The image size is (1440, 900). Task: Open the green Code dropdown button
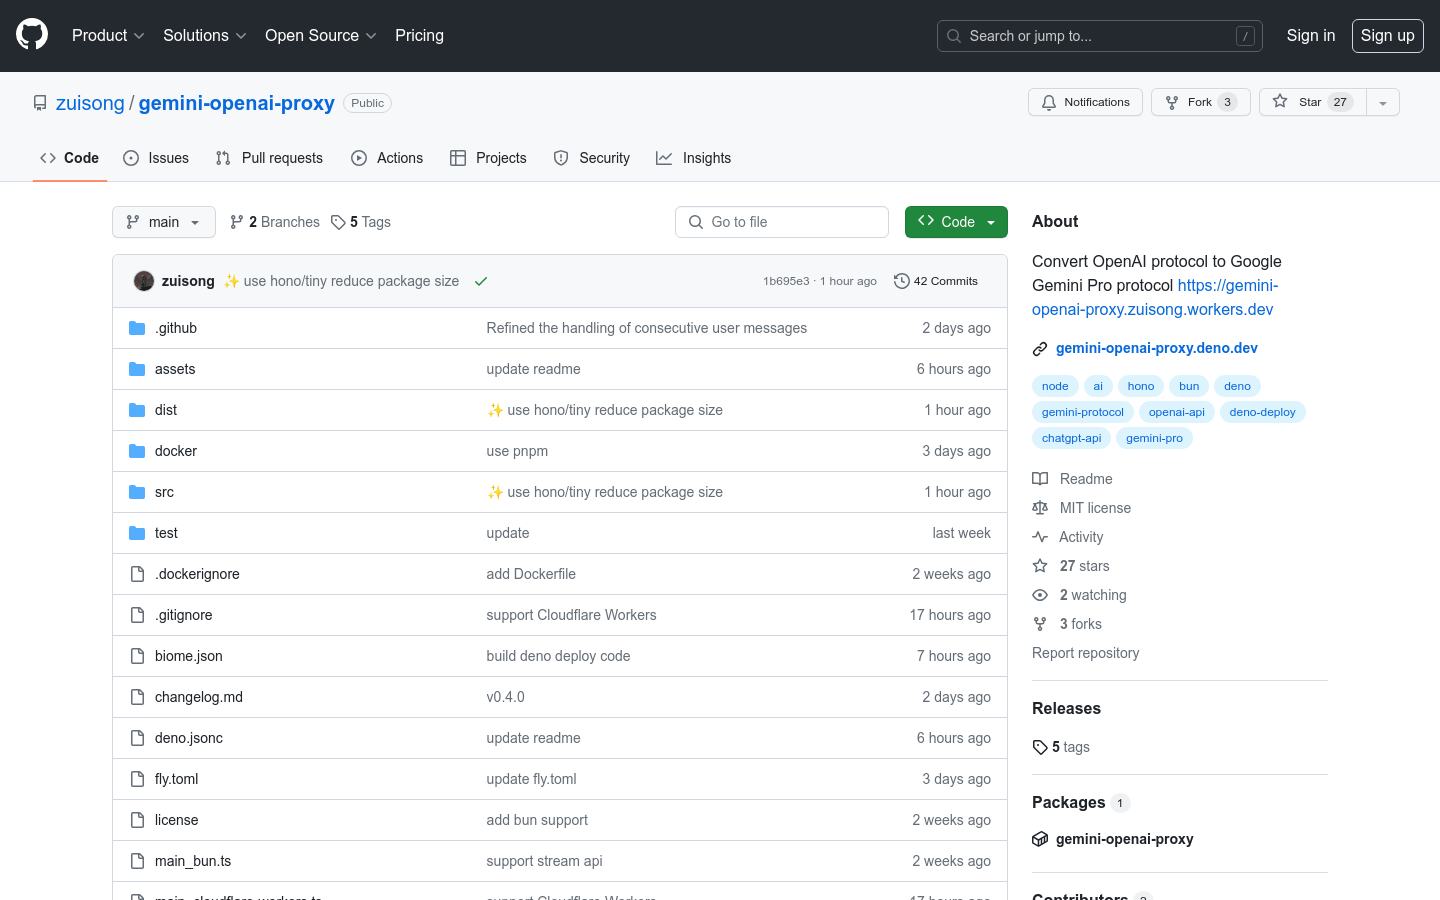[956, 222]
